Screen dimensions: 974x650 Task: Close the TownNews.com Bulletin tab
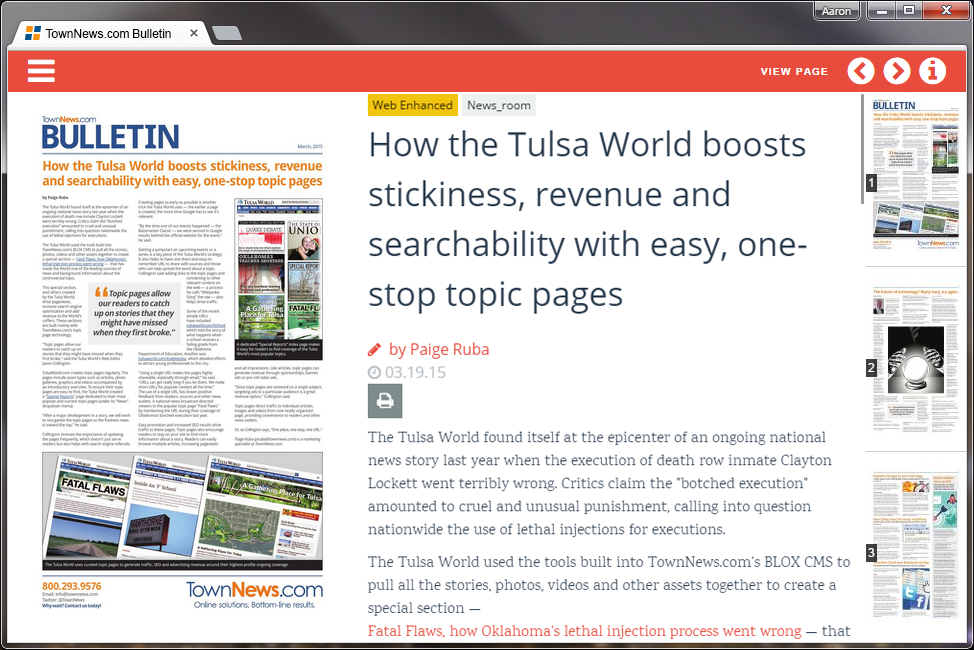[x=194, y=33]
